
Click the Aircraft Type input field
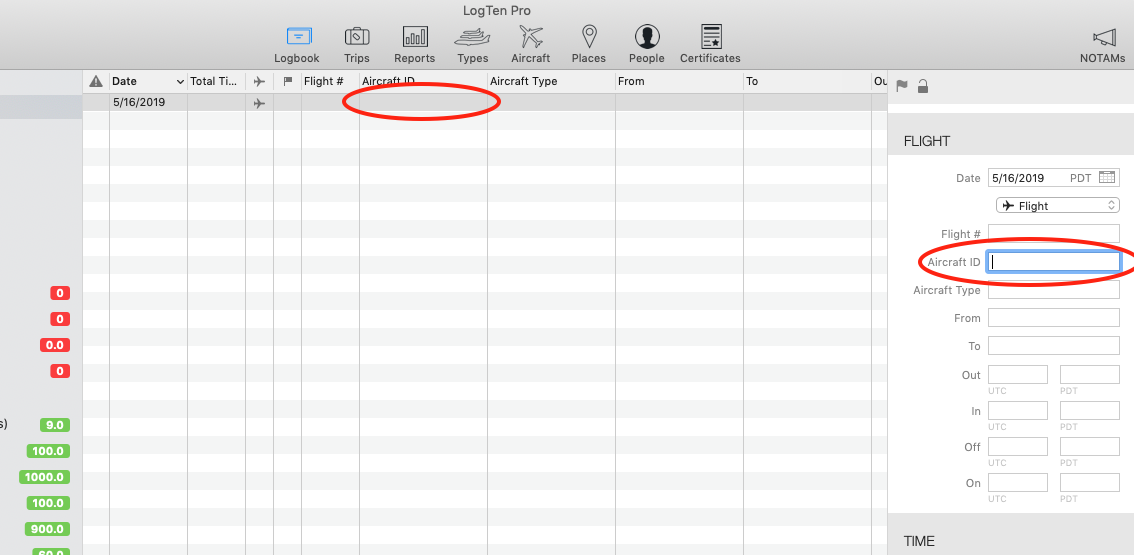[1054, 290]
